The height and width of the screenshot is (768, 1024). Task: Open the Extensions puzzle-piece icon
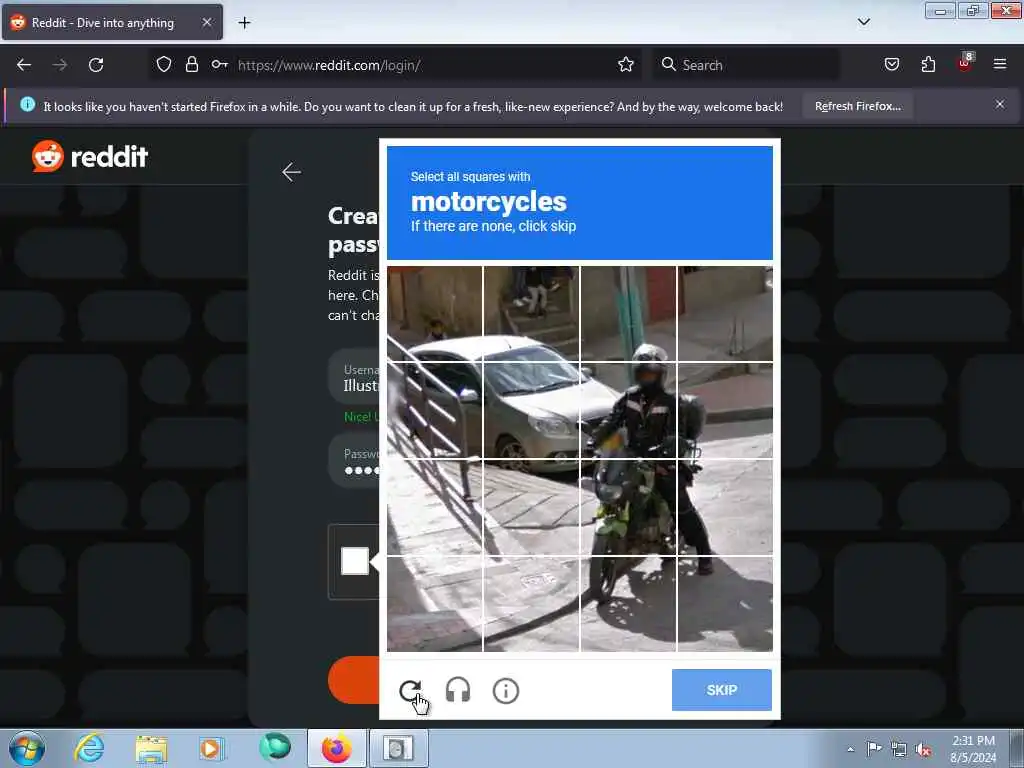coord(928,65)
